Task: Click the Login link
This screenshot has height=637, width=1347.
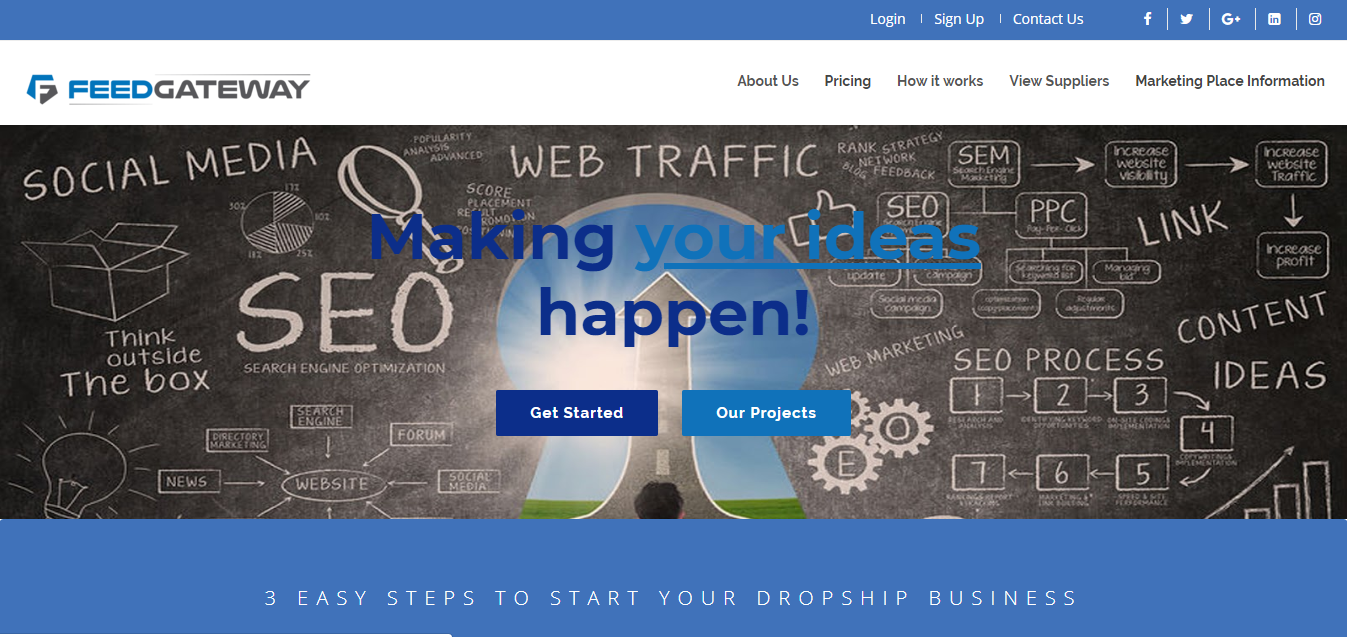Action: pos(887,19)
